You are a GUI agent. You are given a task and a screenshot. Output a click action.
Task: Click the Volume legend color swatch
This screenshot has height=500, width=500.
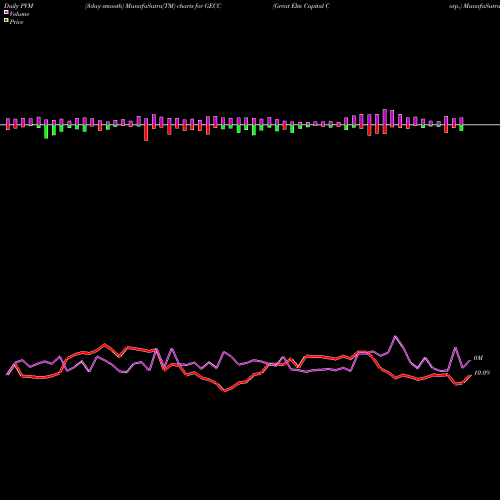tap(6, 12)
